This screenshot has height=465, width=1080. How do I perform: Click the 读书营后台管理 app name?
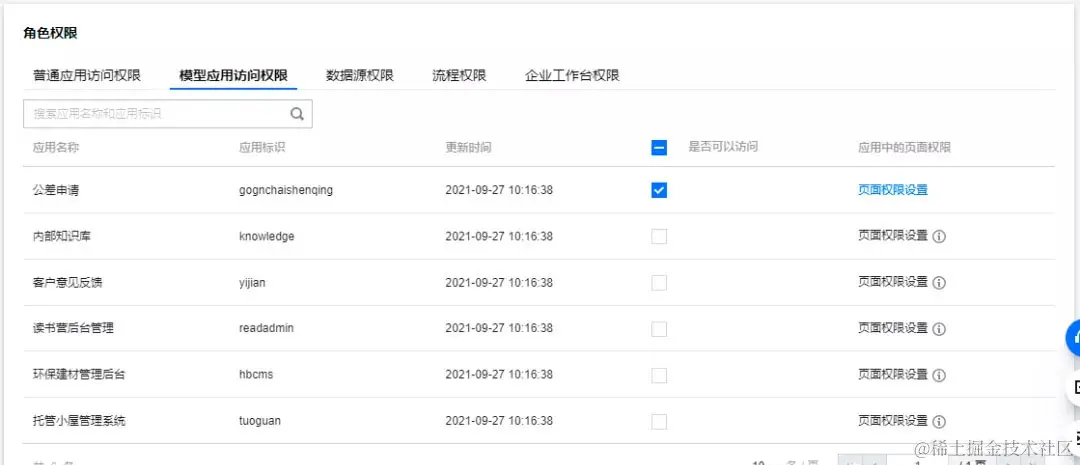pyautogui.click(x=73, y=329)
